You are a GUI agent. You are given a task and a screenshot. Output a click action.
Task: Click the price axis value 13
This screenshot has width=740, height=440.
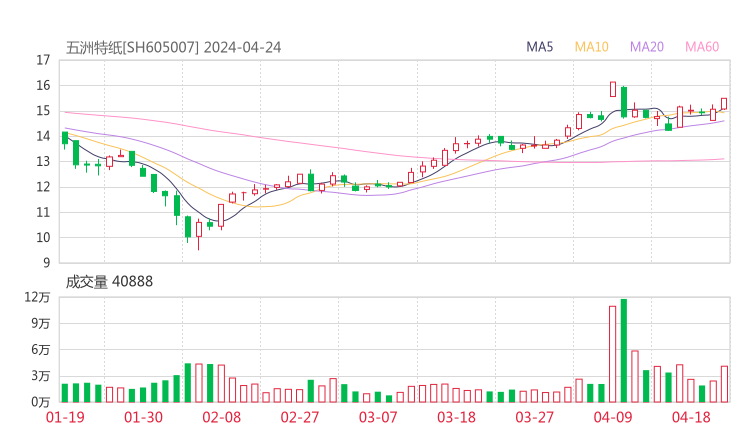43,161
